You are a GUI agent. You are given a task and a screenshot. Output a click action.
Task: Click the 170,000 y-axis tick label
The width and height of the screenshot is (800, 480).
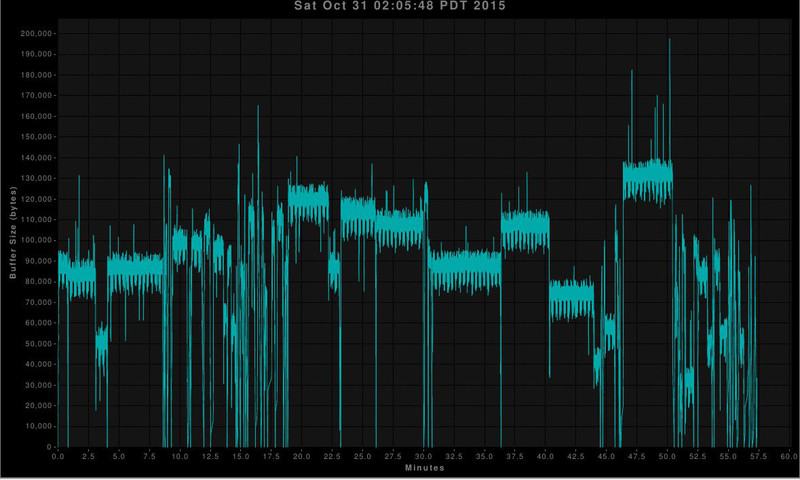pyautogui.click(x=36, y=95)
